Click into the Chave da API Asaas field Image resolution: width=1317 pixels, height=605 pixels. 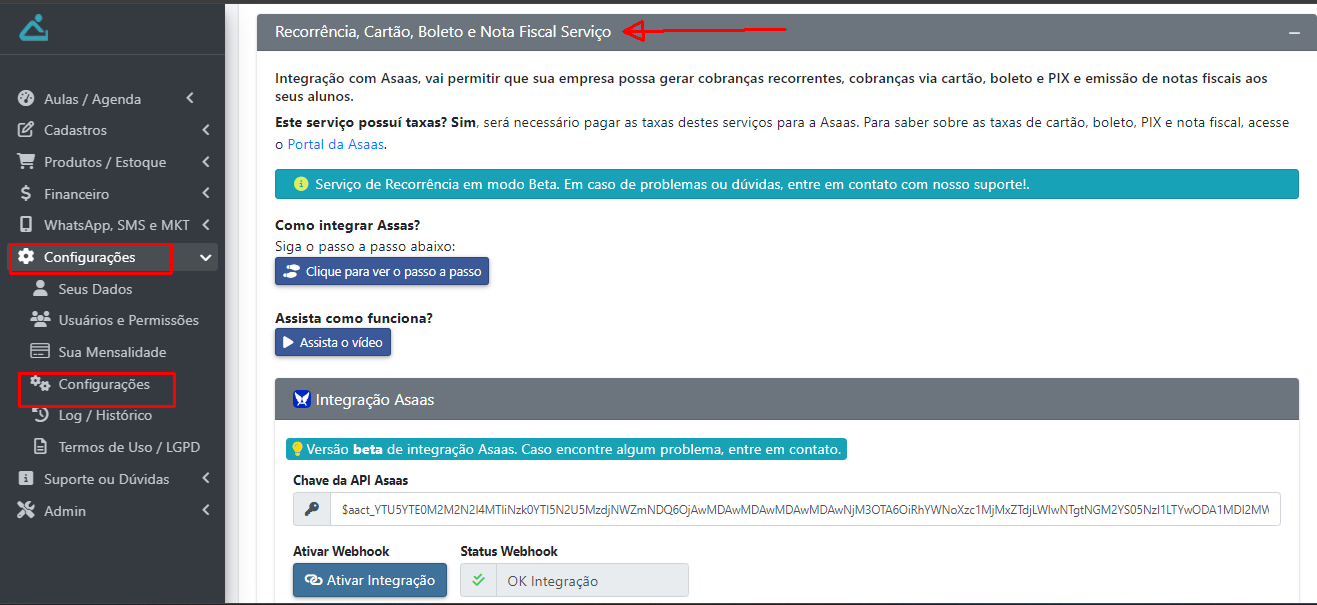point(805,509)
